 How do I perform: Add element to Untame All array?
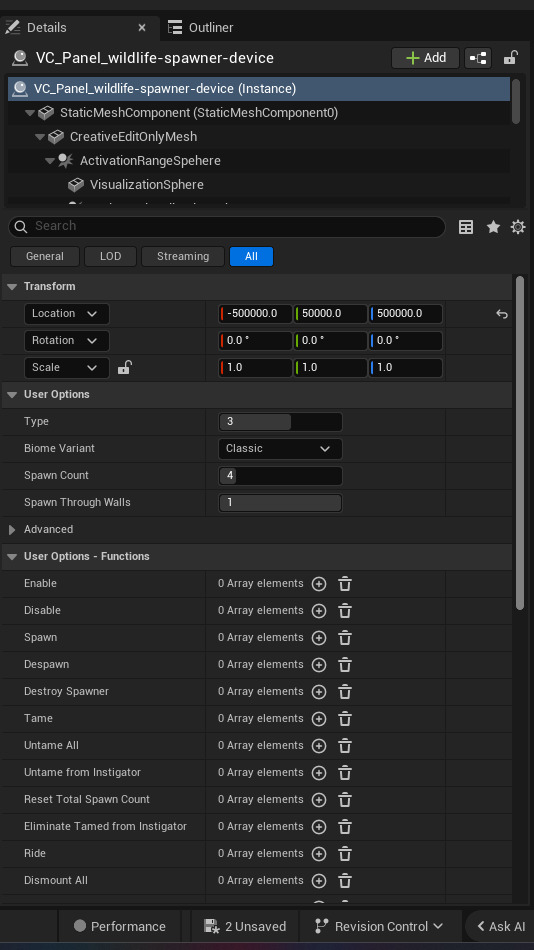(319, 746)
